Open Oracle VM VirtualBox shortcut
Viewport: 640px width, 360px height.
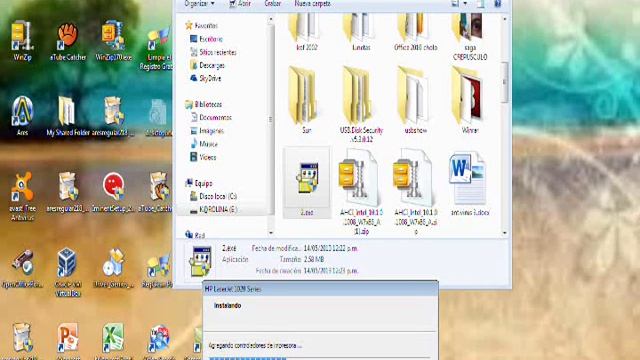(67, 271)
